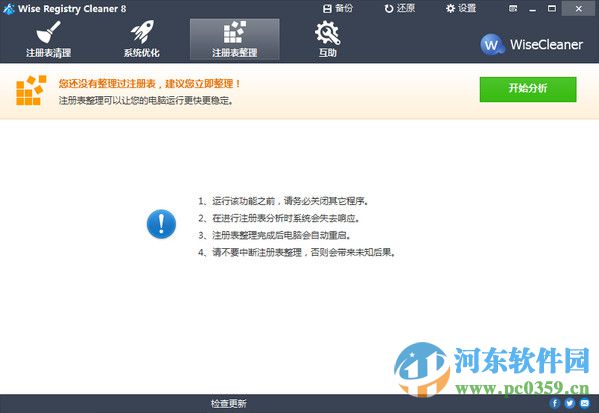Minimize the Wise Registry Cleaner window
Viewport: 599px width, 413px height.
[x=533, y=9]
